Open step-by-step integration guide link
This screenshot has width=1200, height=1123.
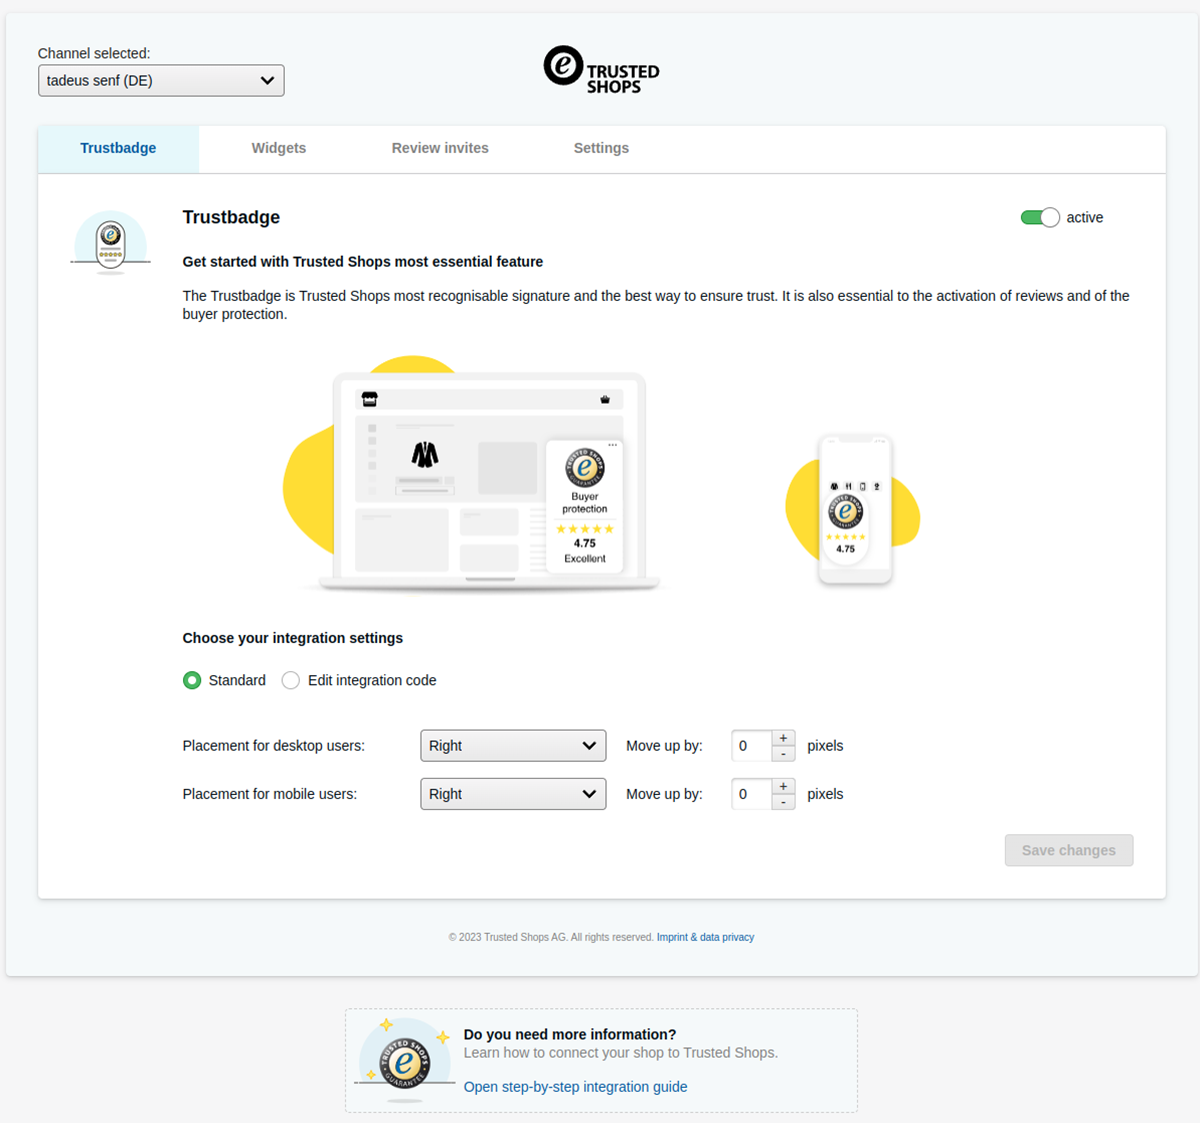point(575,1087)
